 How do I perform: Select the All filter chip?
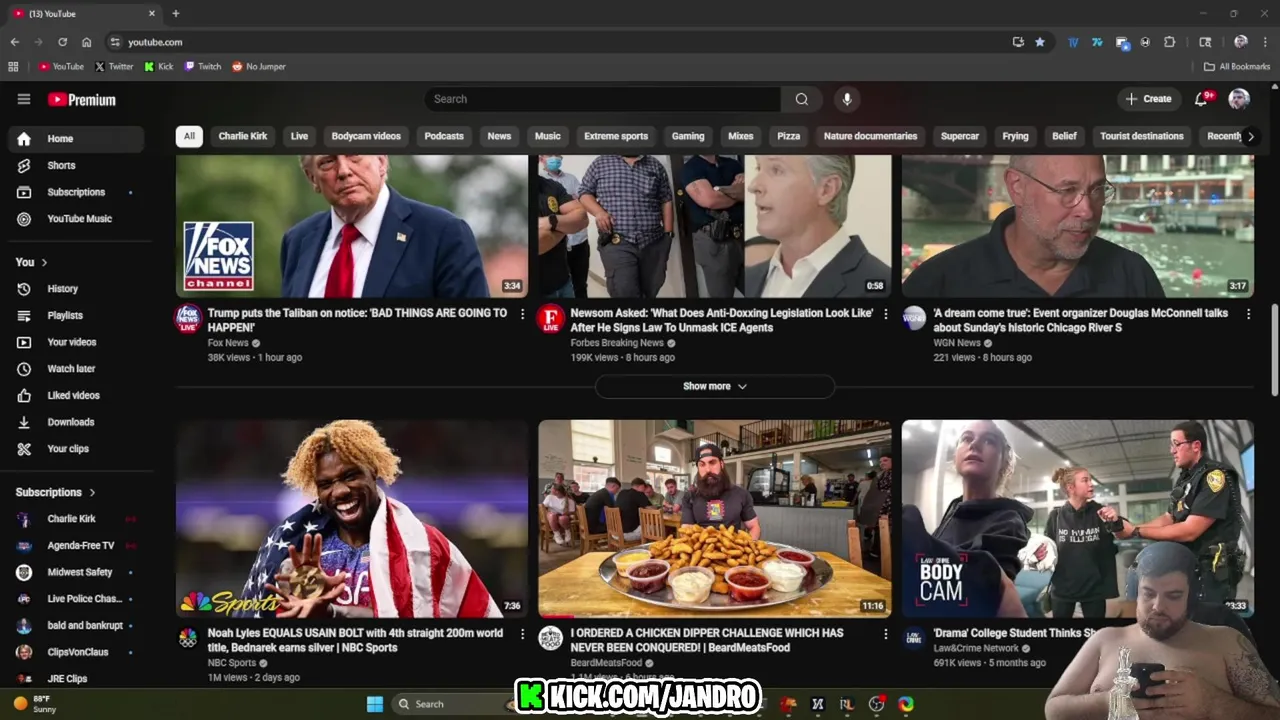pos(189,136)
